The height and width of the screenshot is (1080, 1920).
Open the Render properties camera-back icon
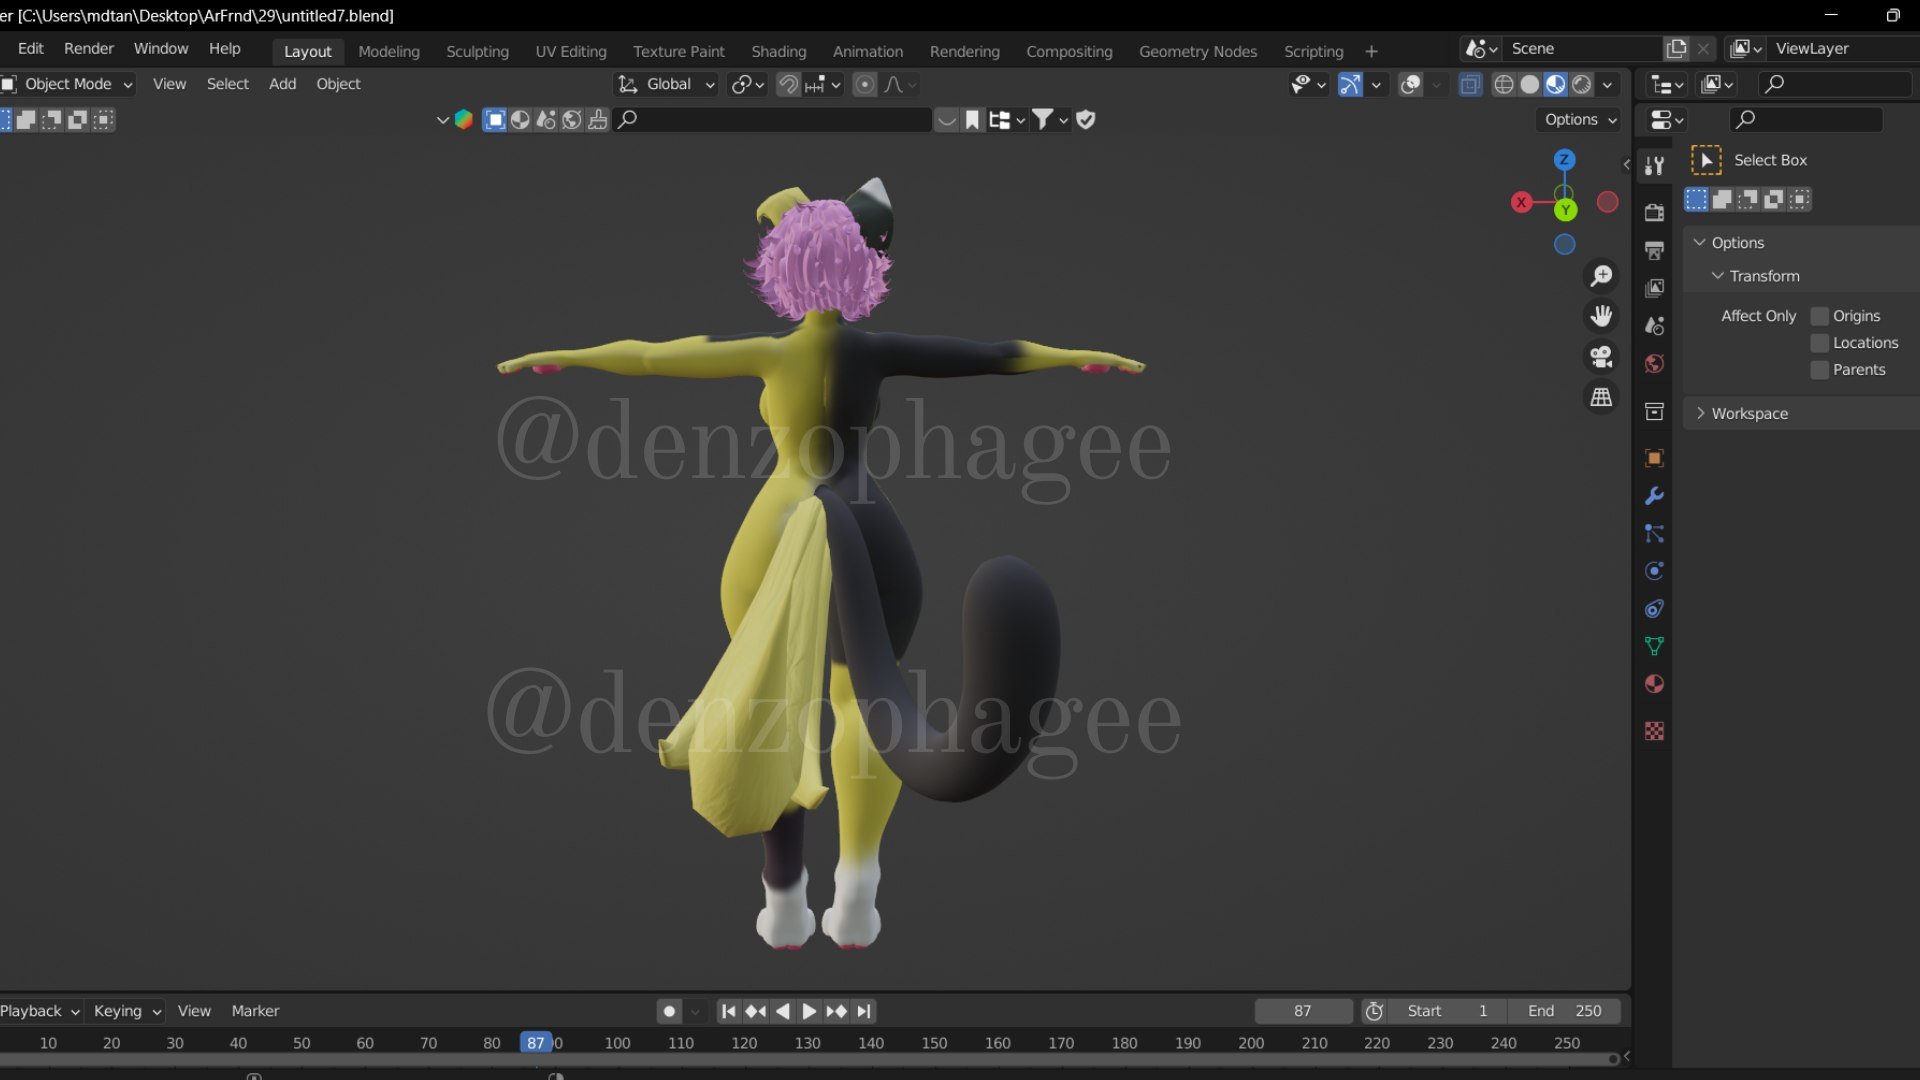pos(1654,212)
